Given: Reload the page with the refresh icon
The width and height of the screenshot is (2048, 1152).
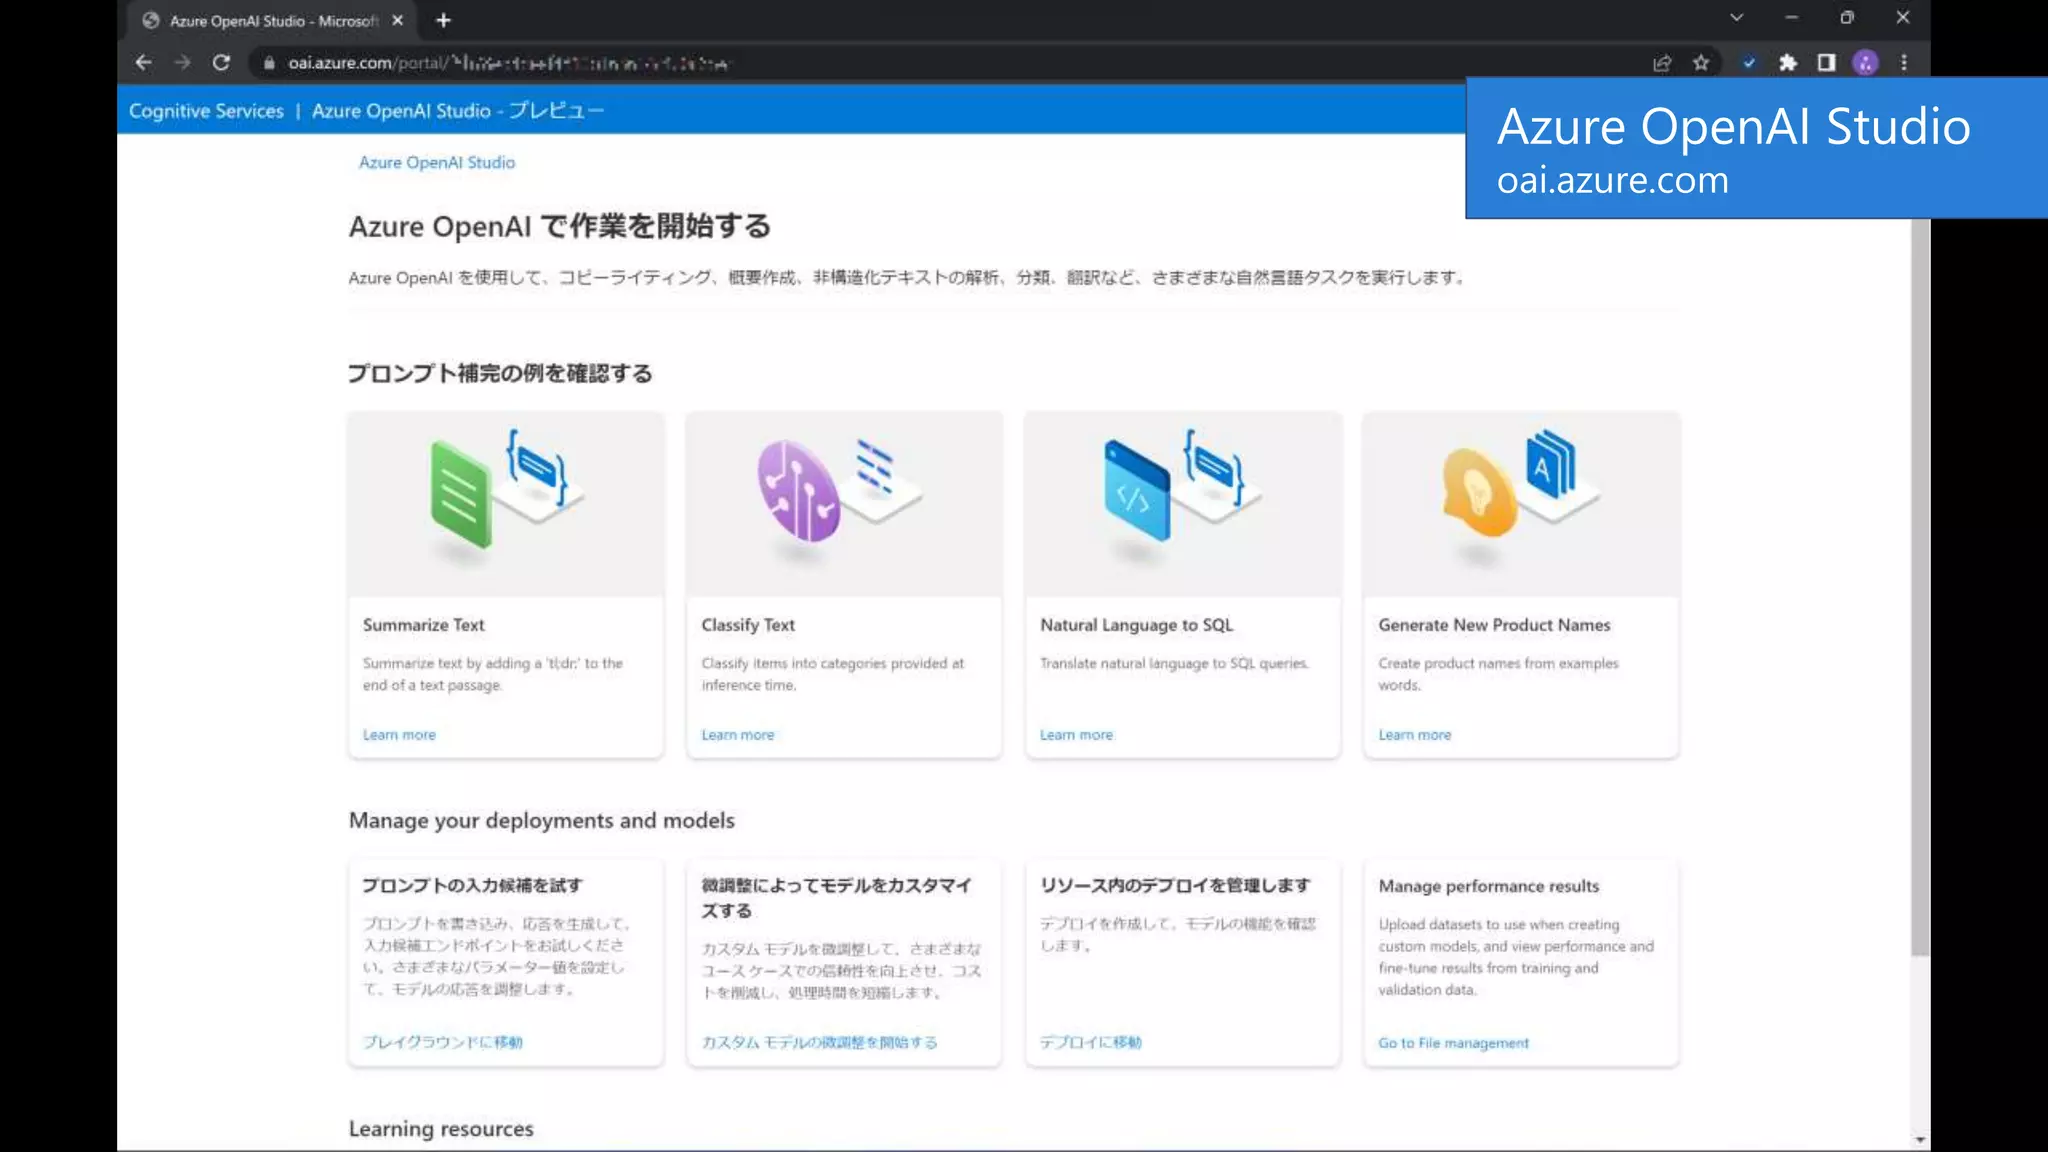Looking at the screenshot, I should tap(221, 63).
